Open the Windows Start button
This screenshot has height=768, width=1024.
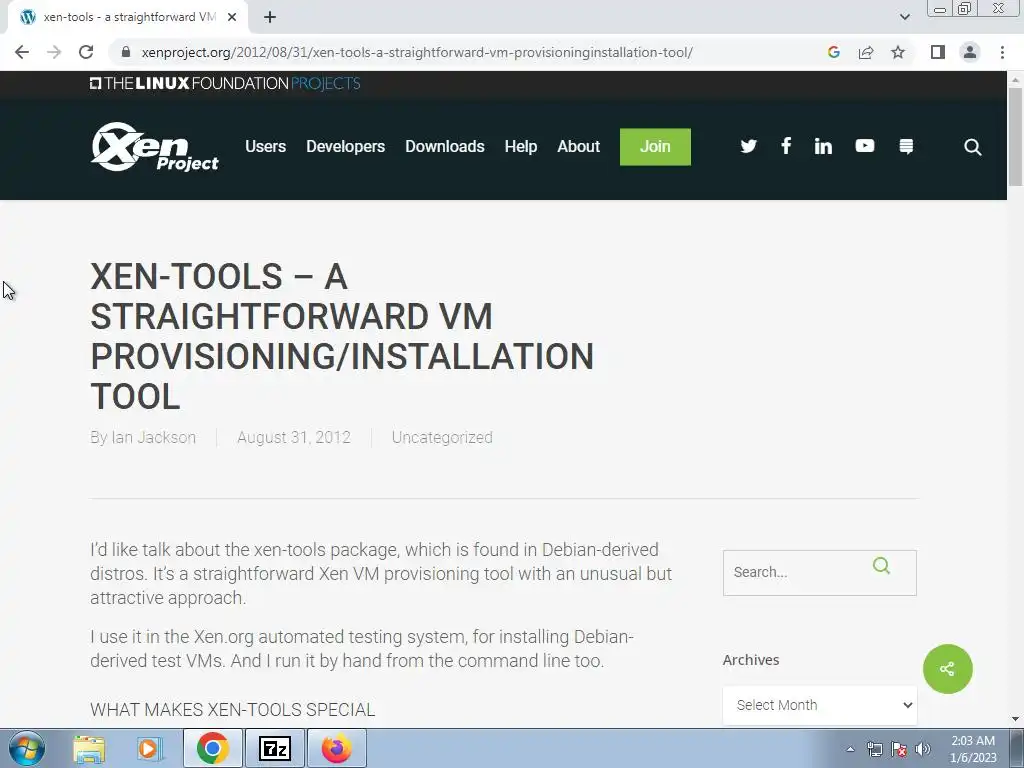coord(27,748)
